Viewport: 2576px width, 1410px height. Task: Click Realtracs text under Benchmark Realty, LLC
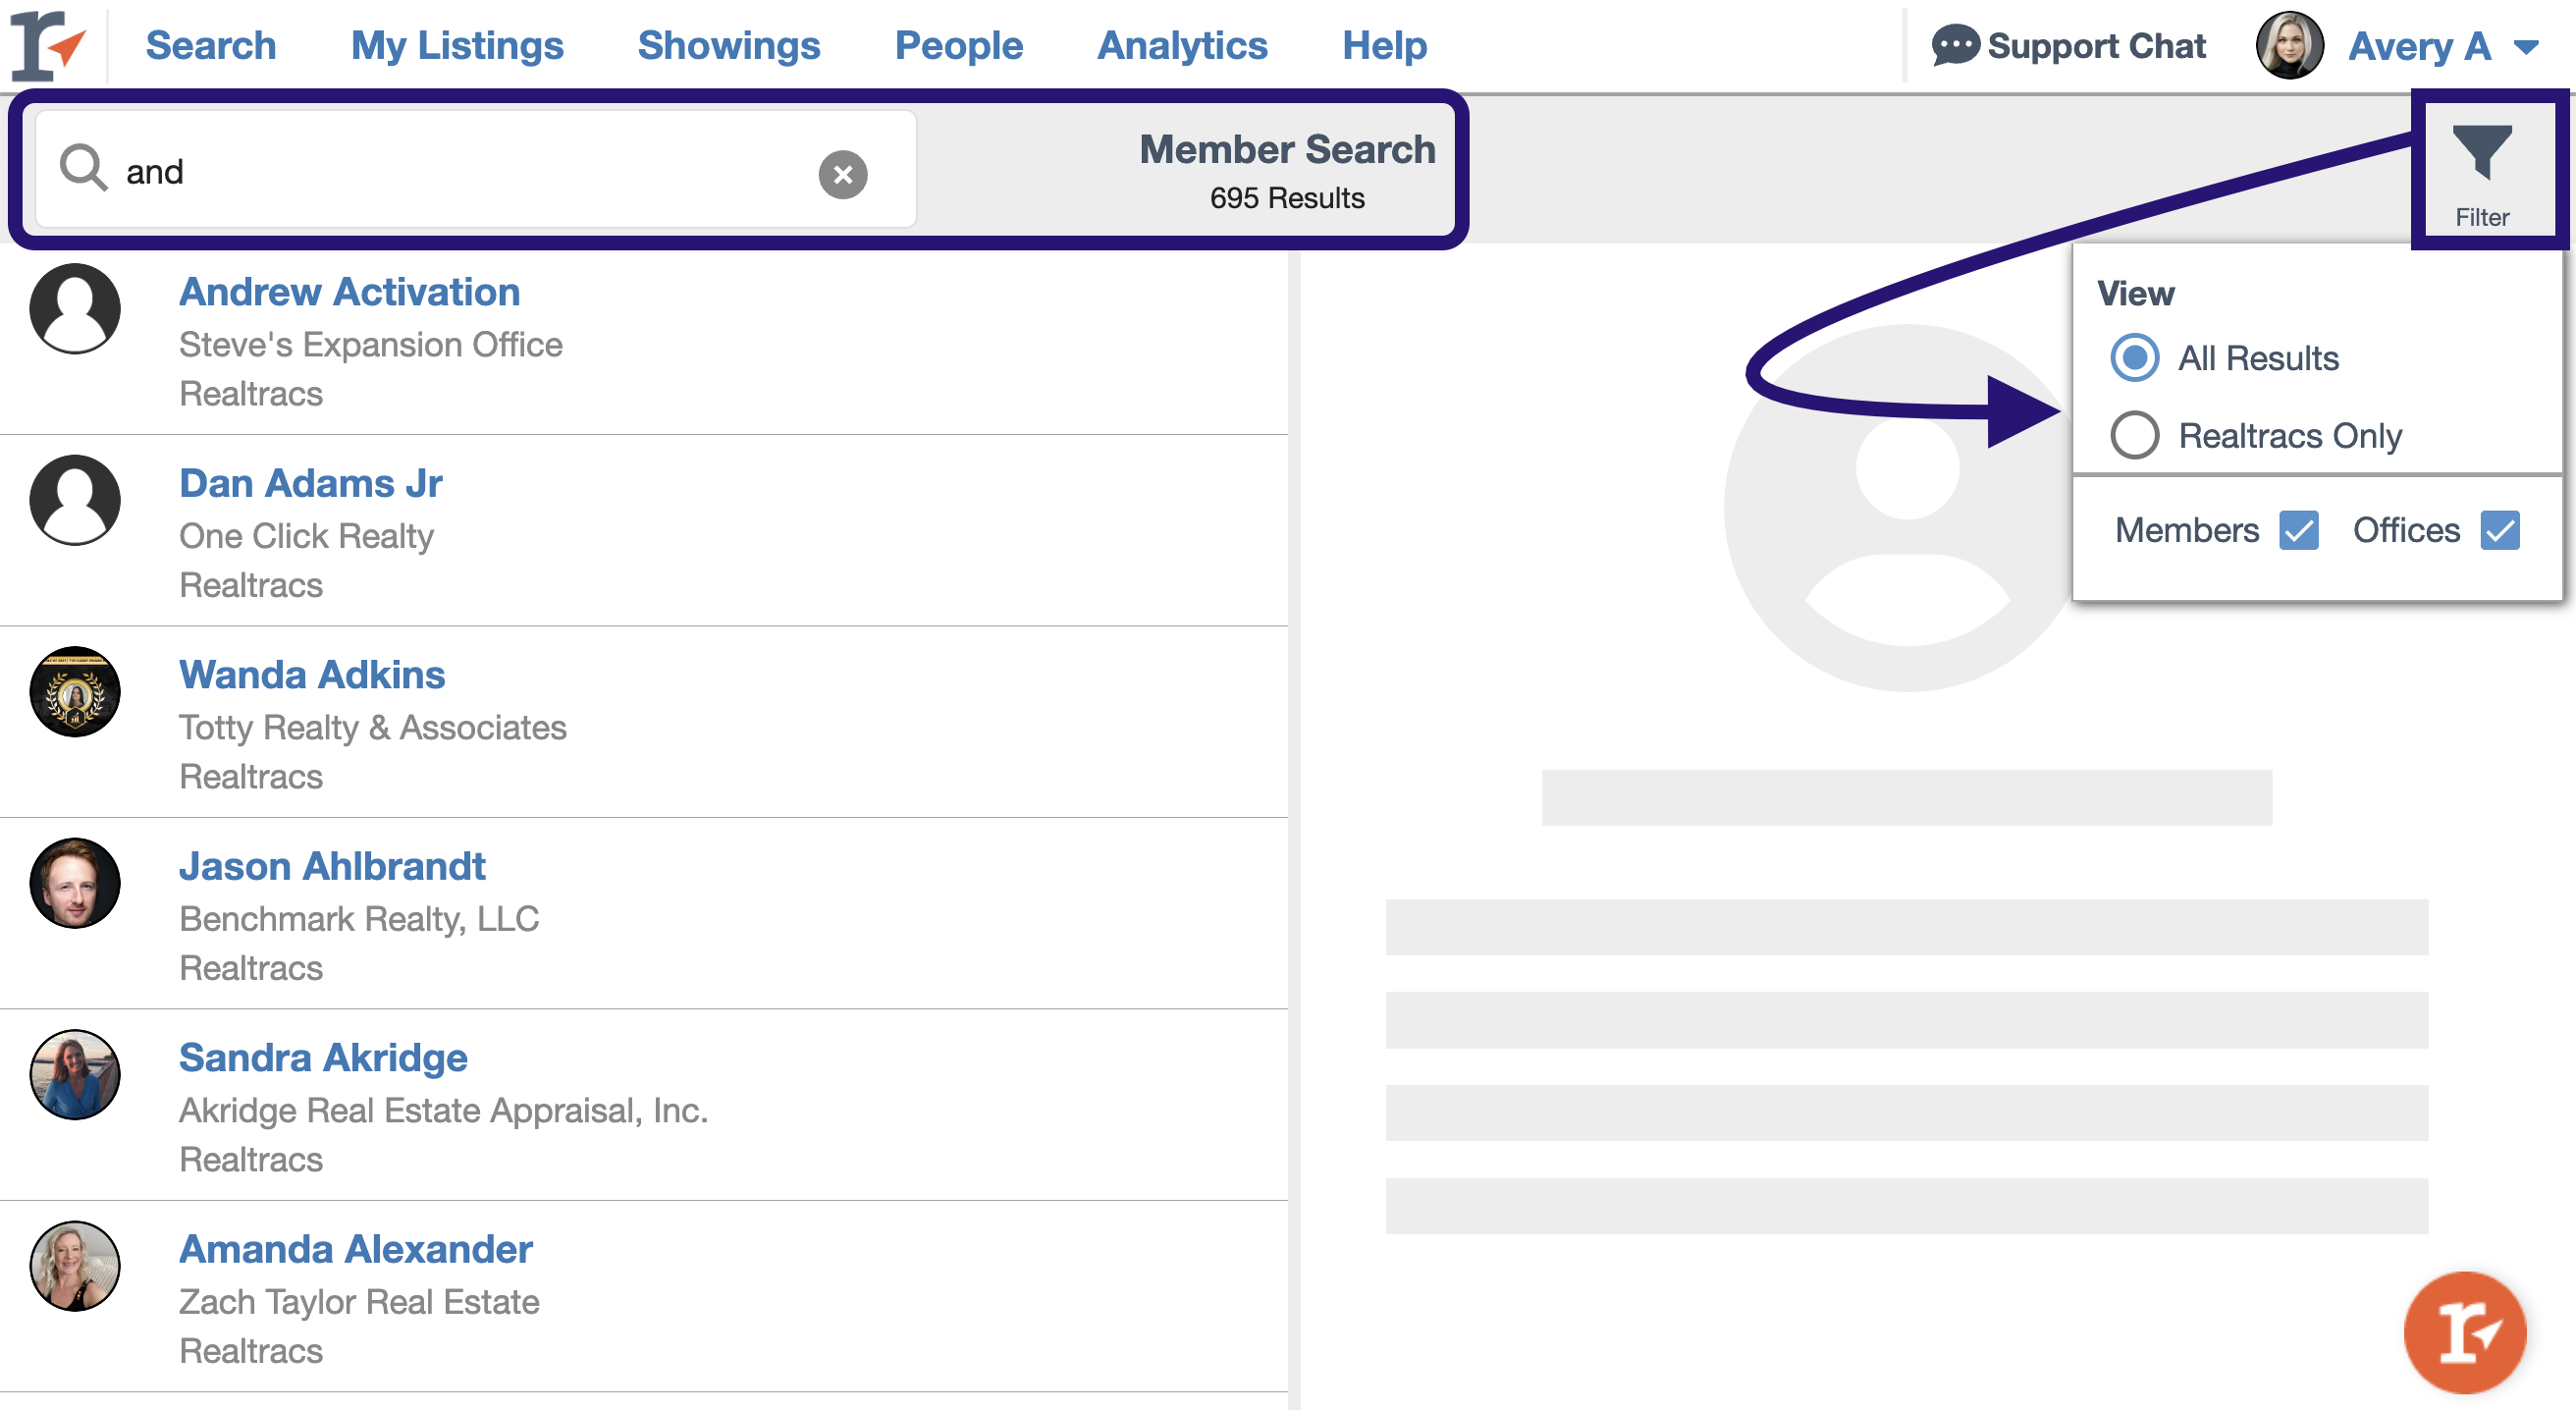(x=251, y=969)
